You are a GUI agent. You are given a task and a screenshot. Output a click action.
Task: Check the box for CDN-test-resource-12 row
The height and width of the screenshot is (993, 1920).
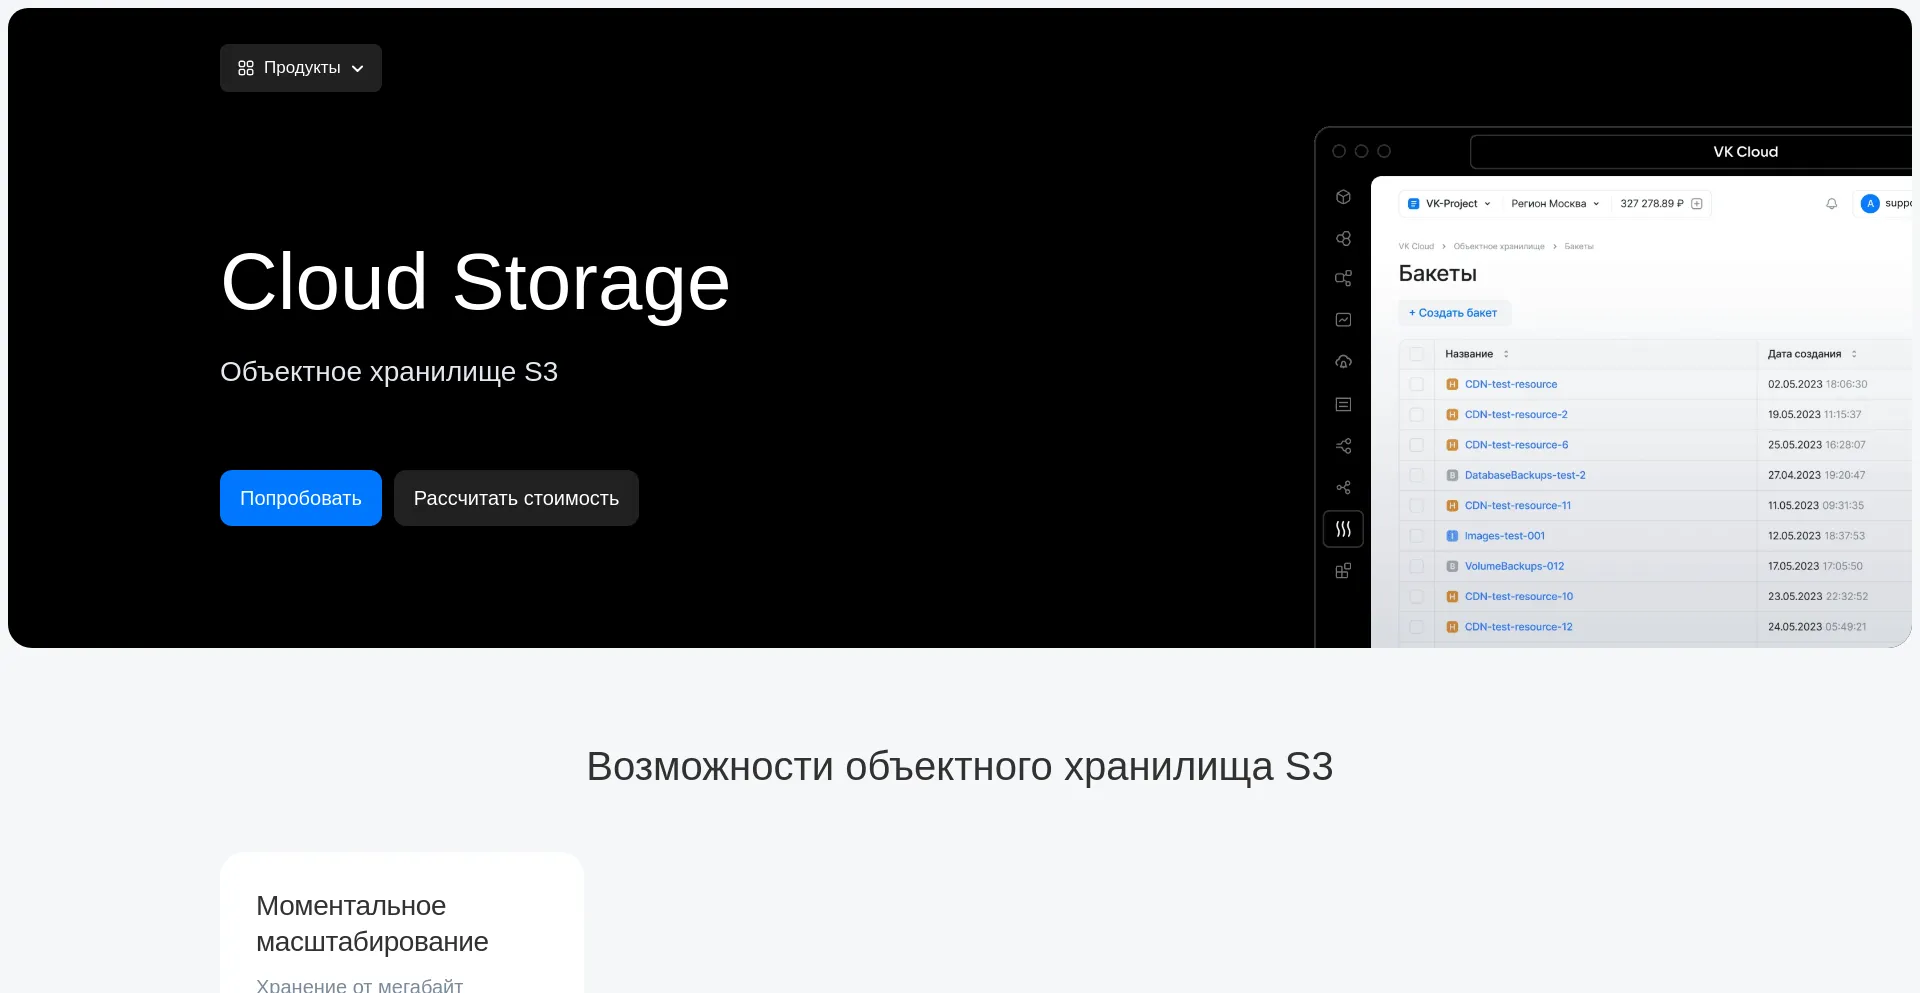pyautogui.click(x=1416, y=627)
